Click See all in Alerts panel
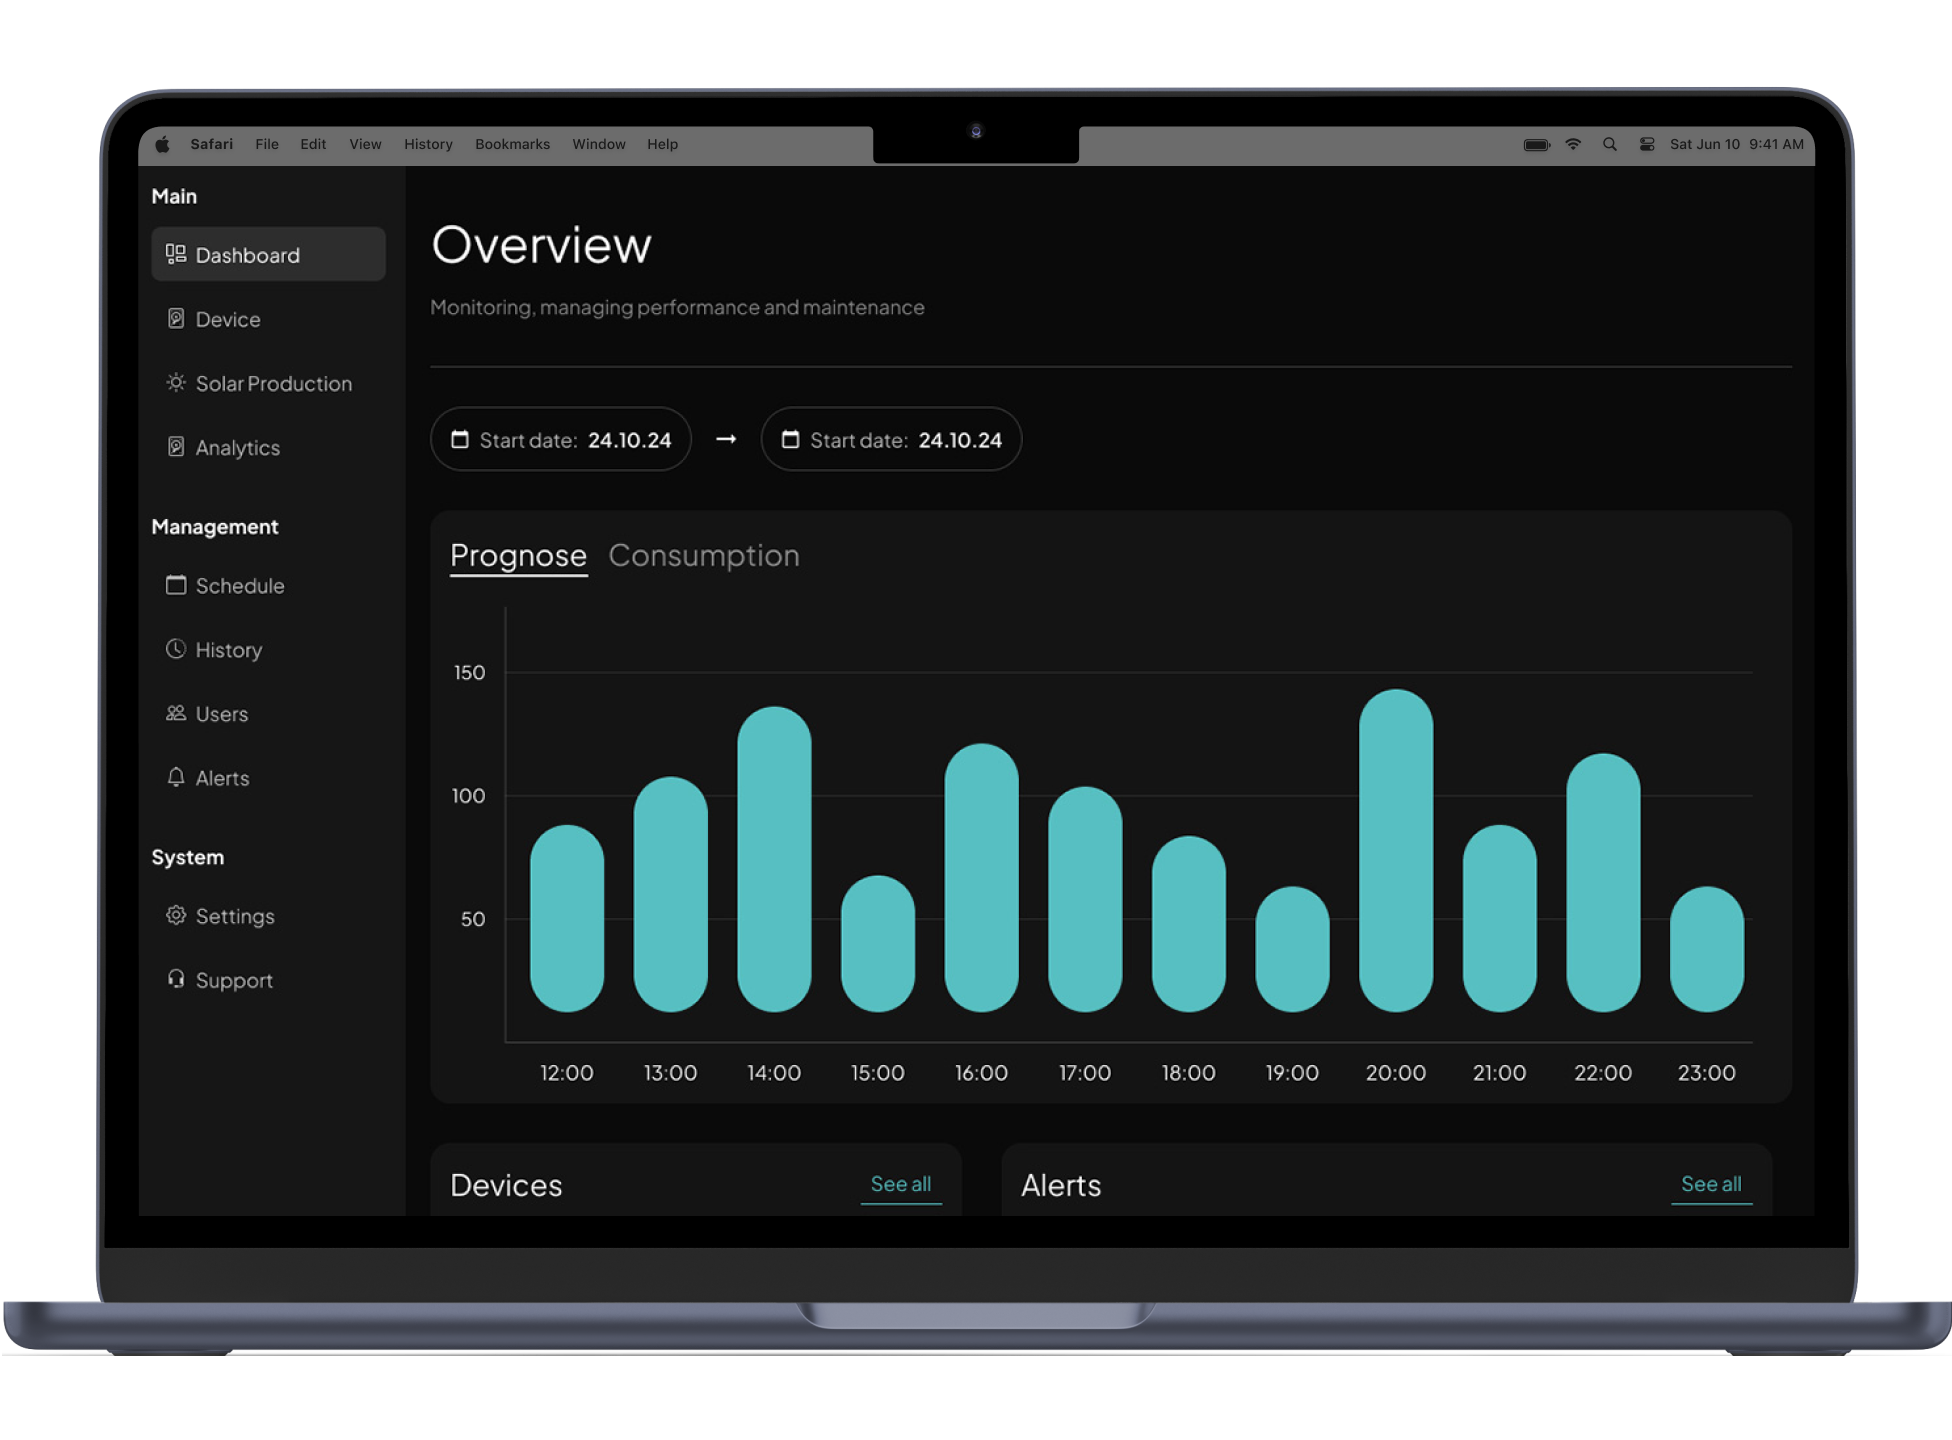 (1710, 1184)
